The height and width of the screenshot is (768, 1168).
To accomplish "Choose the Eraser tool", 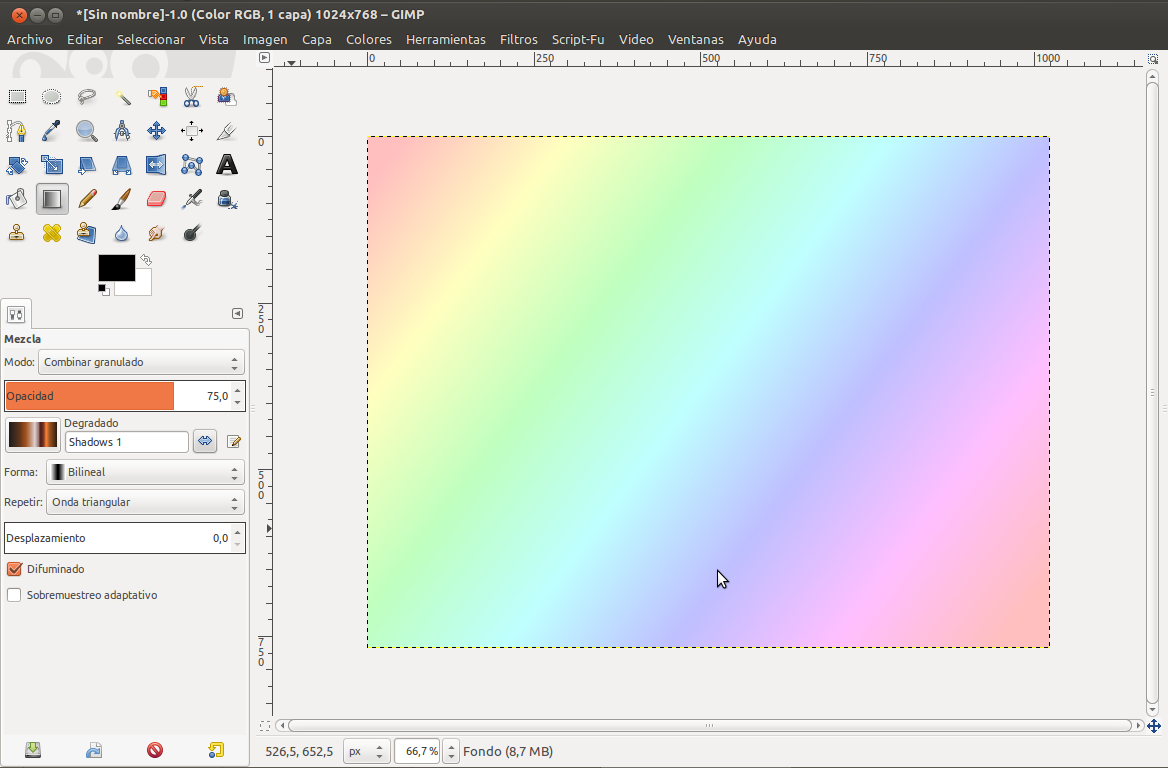I will 156,199.
